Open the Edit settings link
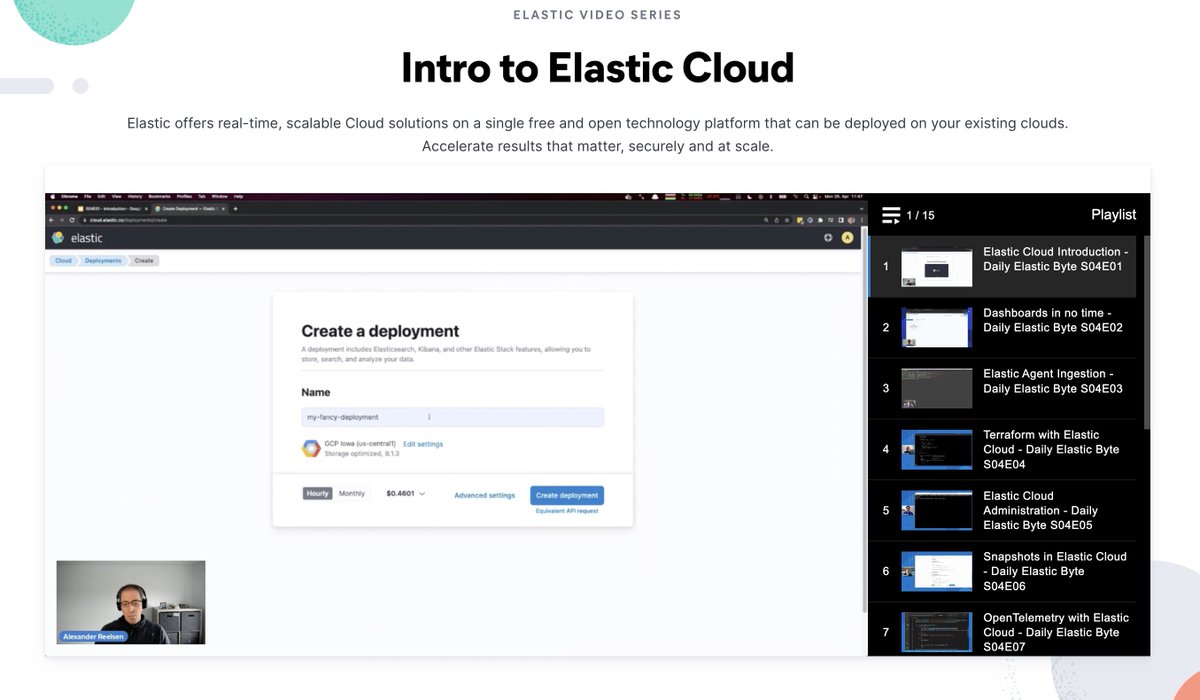 423,444
